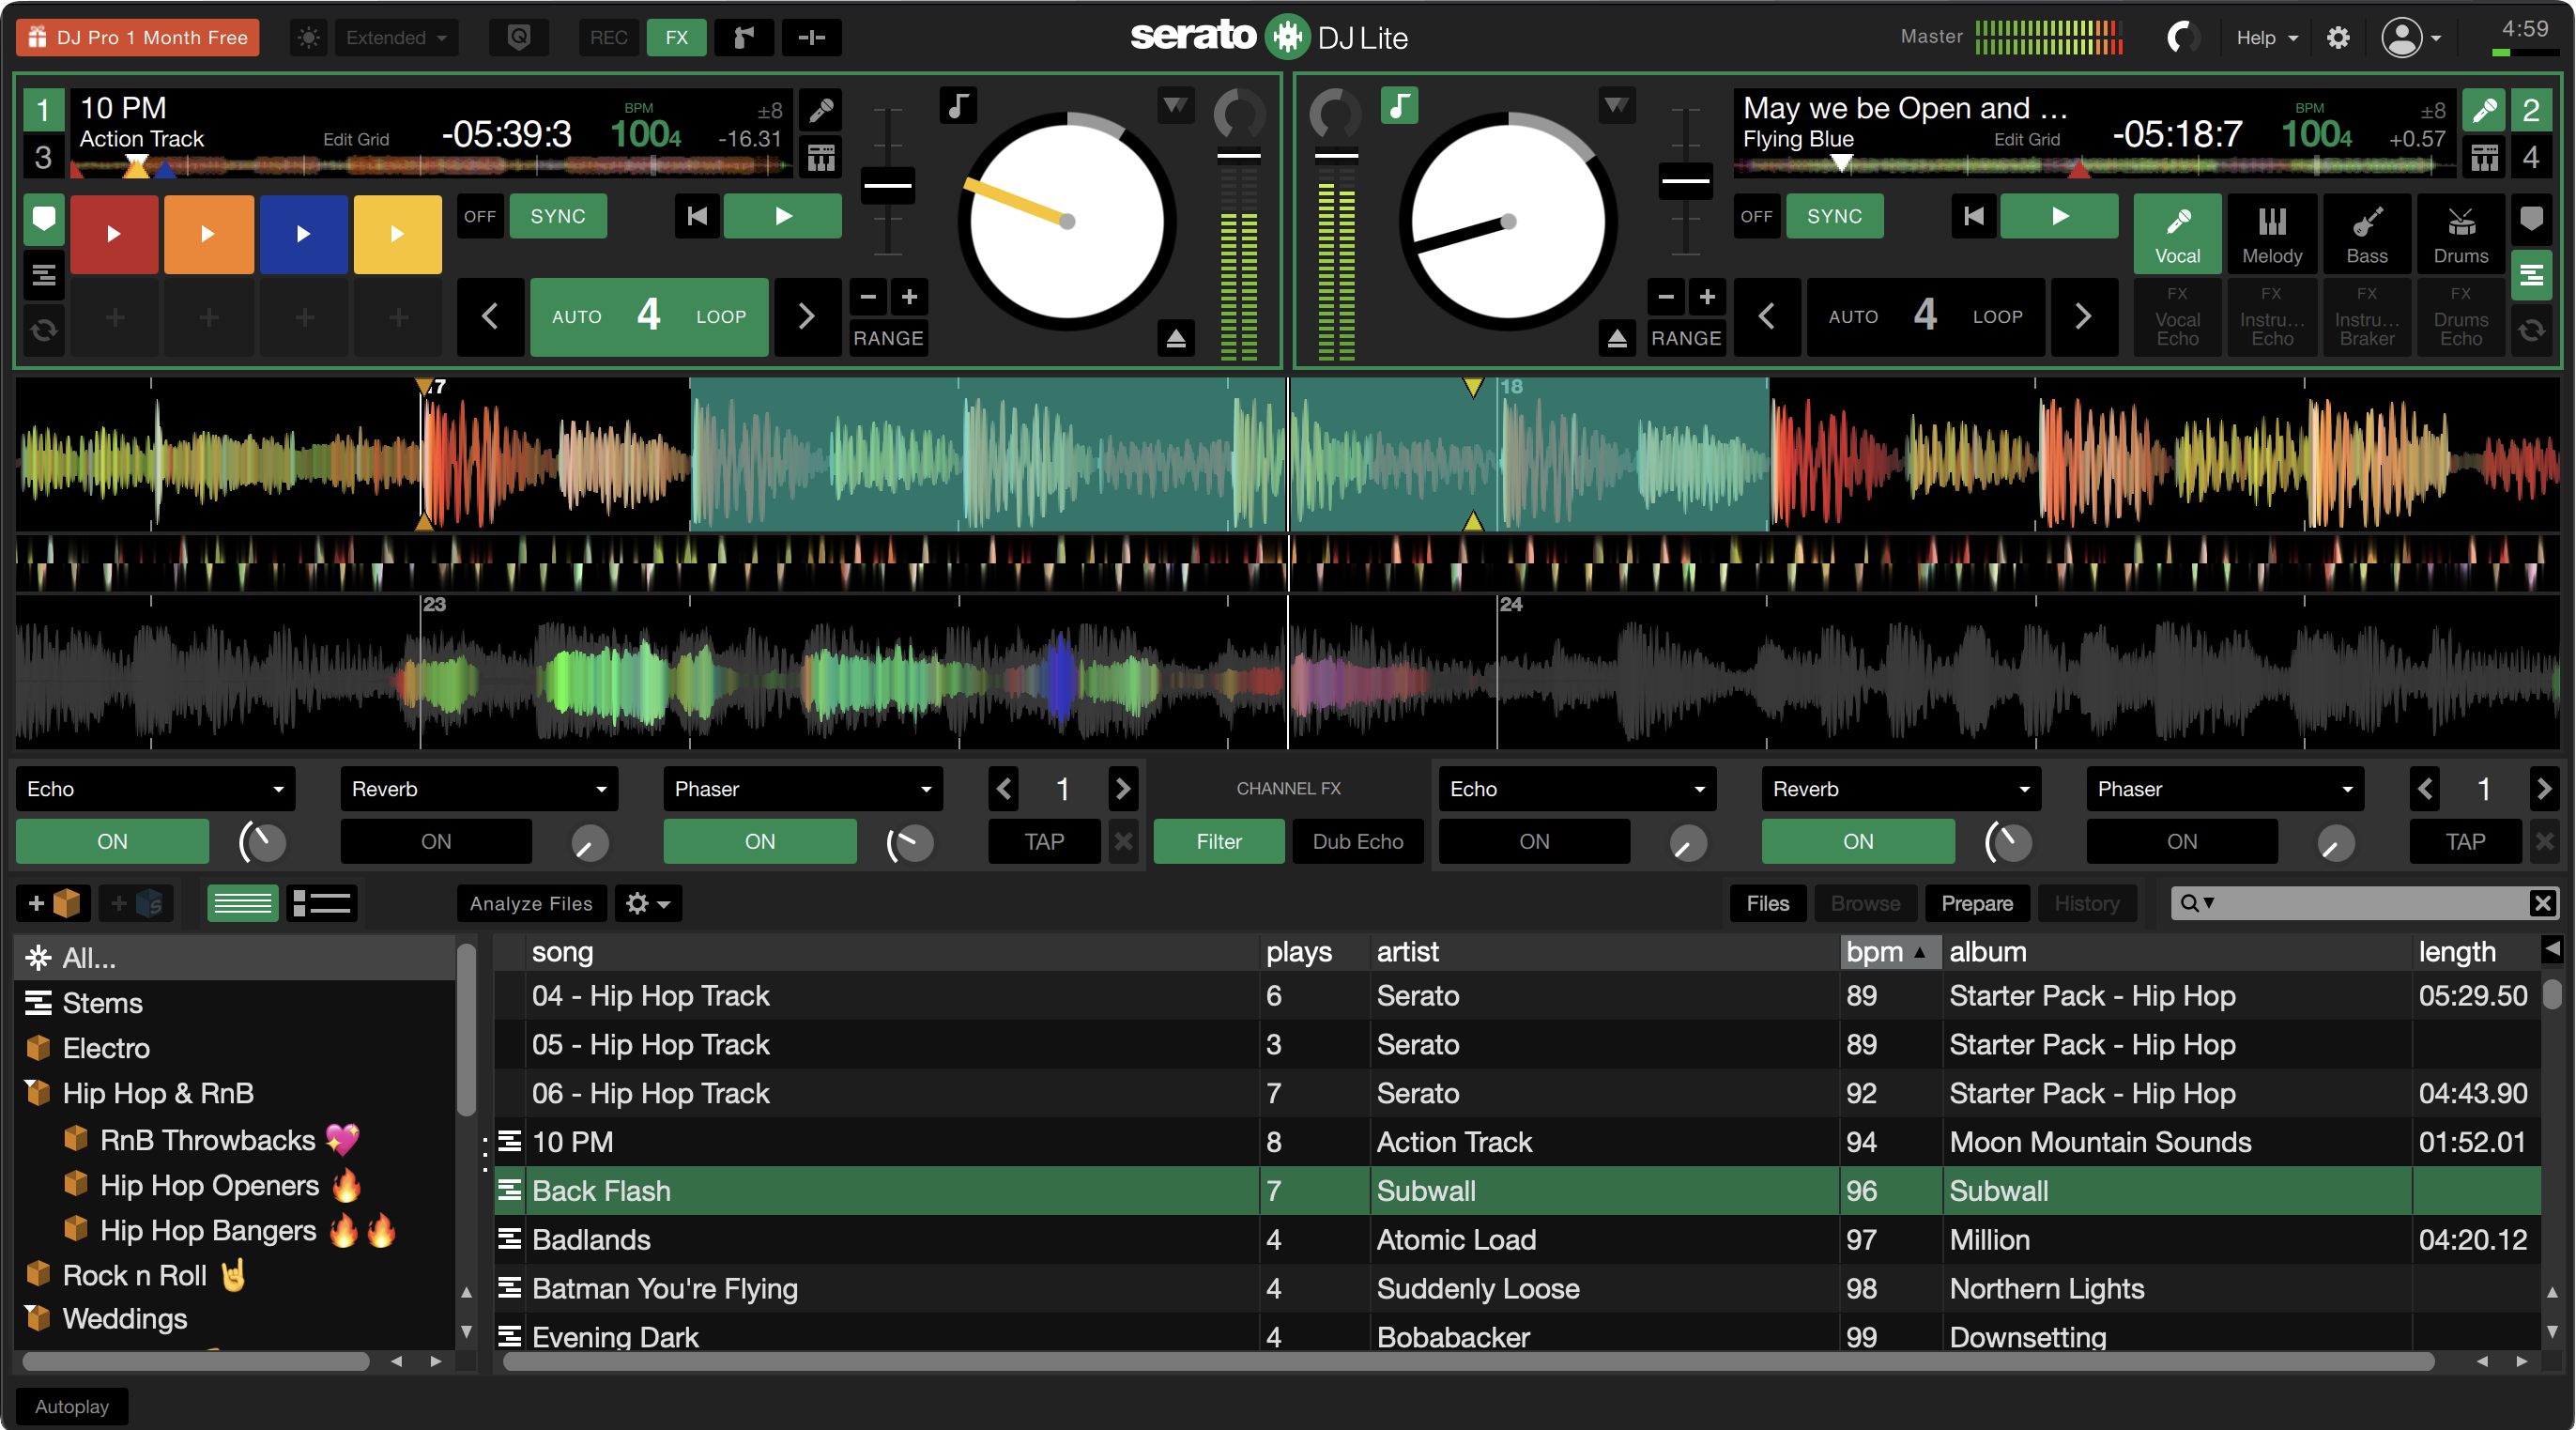Toggle deck 1 AUTO 4 LOOP

point(649,317)
